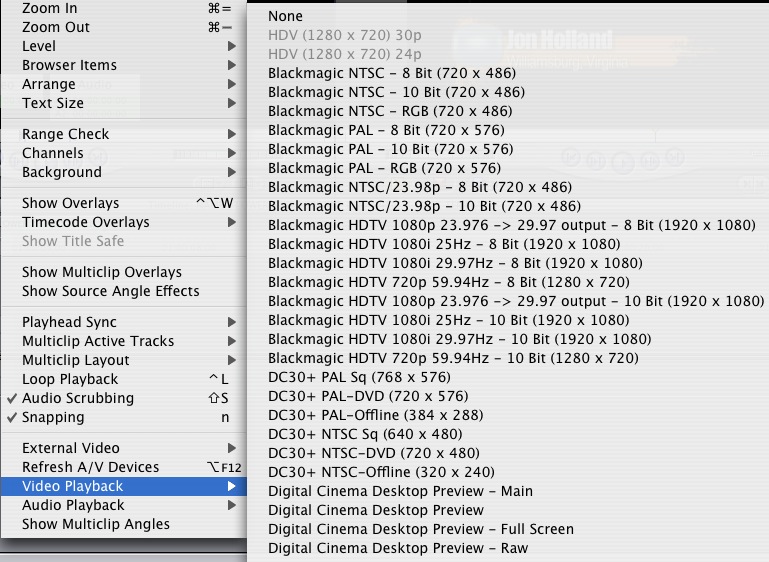This screenshot has width=769, height=562.
Task: Choose DC30+ PAL-Offline (384 x 288)
Action: pos(508,415)
